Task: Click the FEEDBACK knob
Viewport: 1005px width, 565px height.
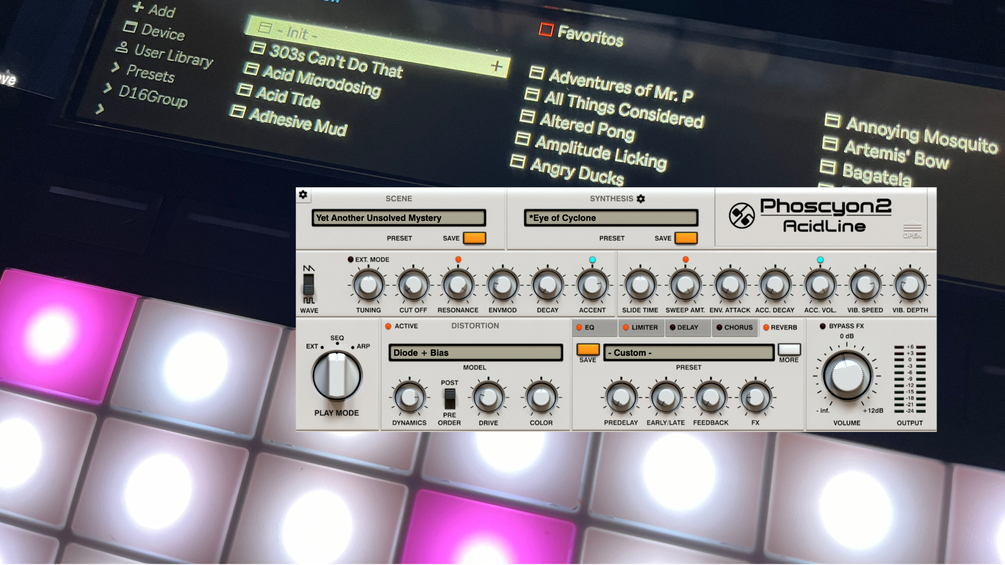Action: pyautogui.click(x=710, y=398)
